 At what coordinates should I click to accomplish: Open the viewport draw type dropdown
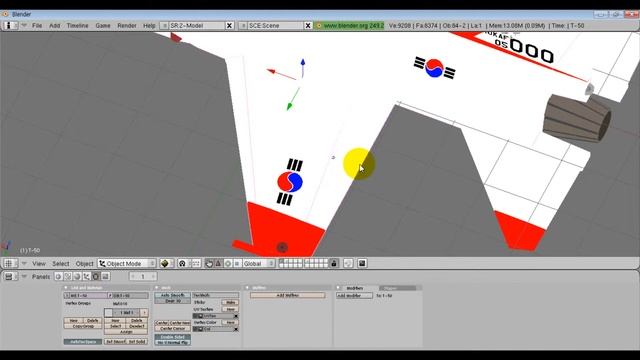coord(167,263)
